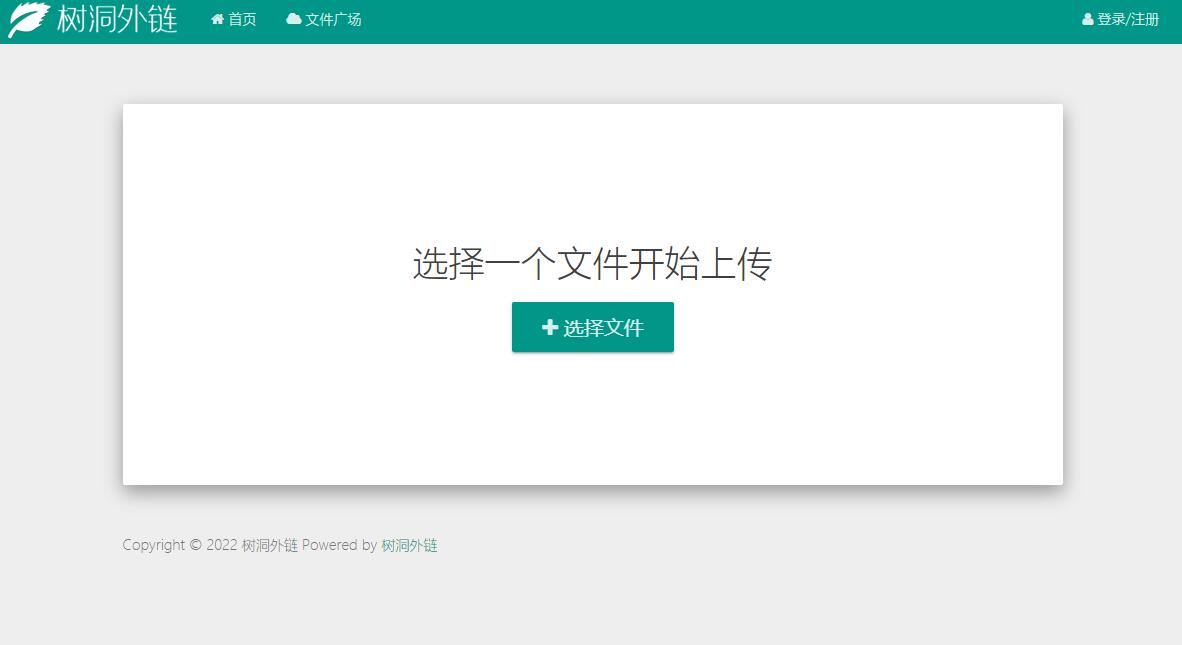Click the white upload card area
Screen dimensions: 1182x645
[x=592, y=430]
